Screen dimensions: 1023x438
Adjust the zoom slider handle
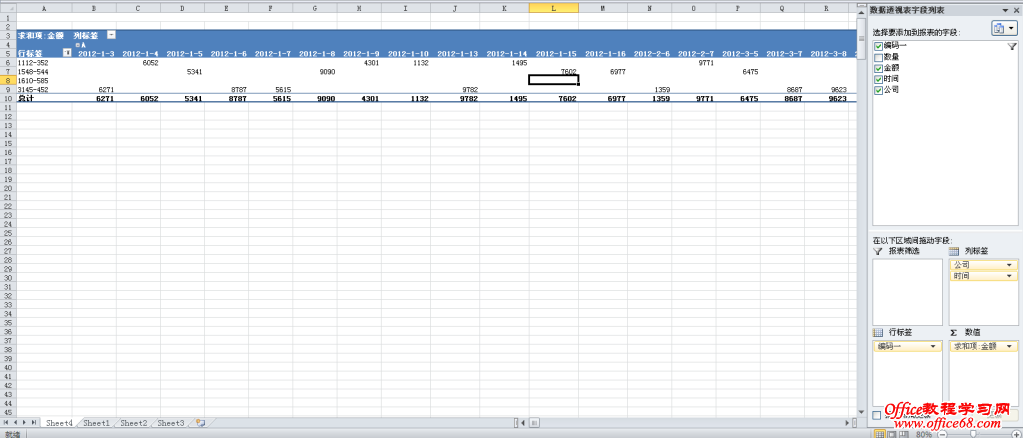[973, 433]
